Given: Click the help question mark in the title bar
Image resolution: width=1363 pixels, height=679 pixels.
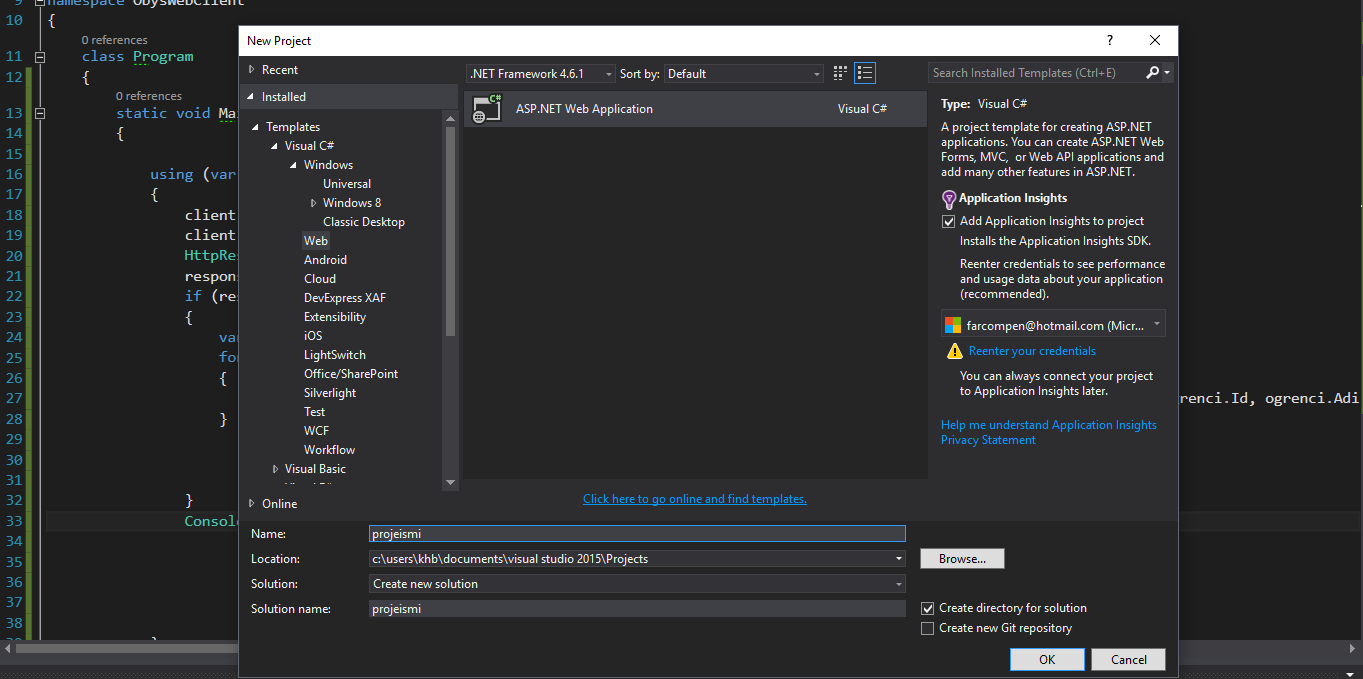Looking at the screenshot, I should click(x=1109, y=41).
